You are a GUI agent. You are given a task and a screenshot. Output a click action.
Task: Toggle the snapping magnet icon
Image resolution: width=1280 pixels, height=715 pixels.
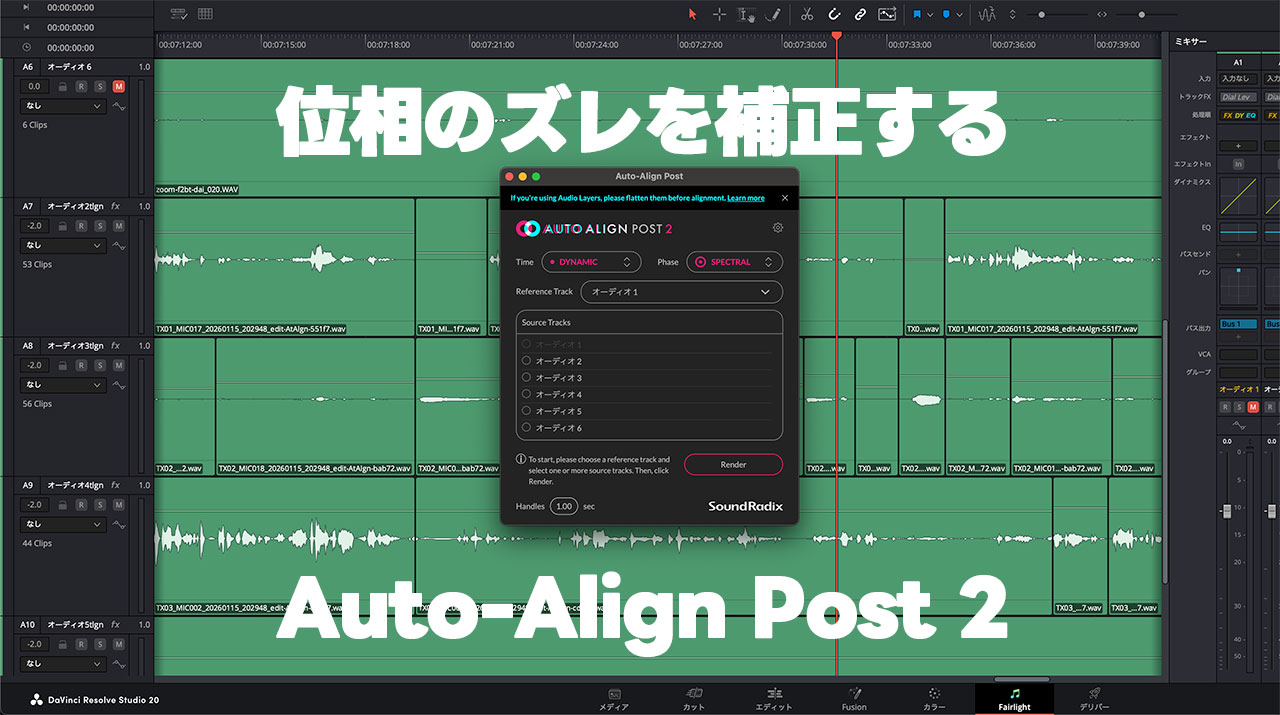[835, 14]
